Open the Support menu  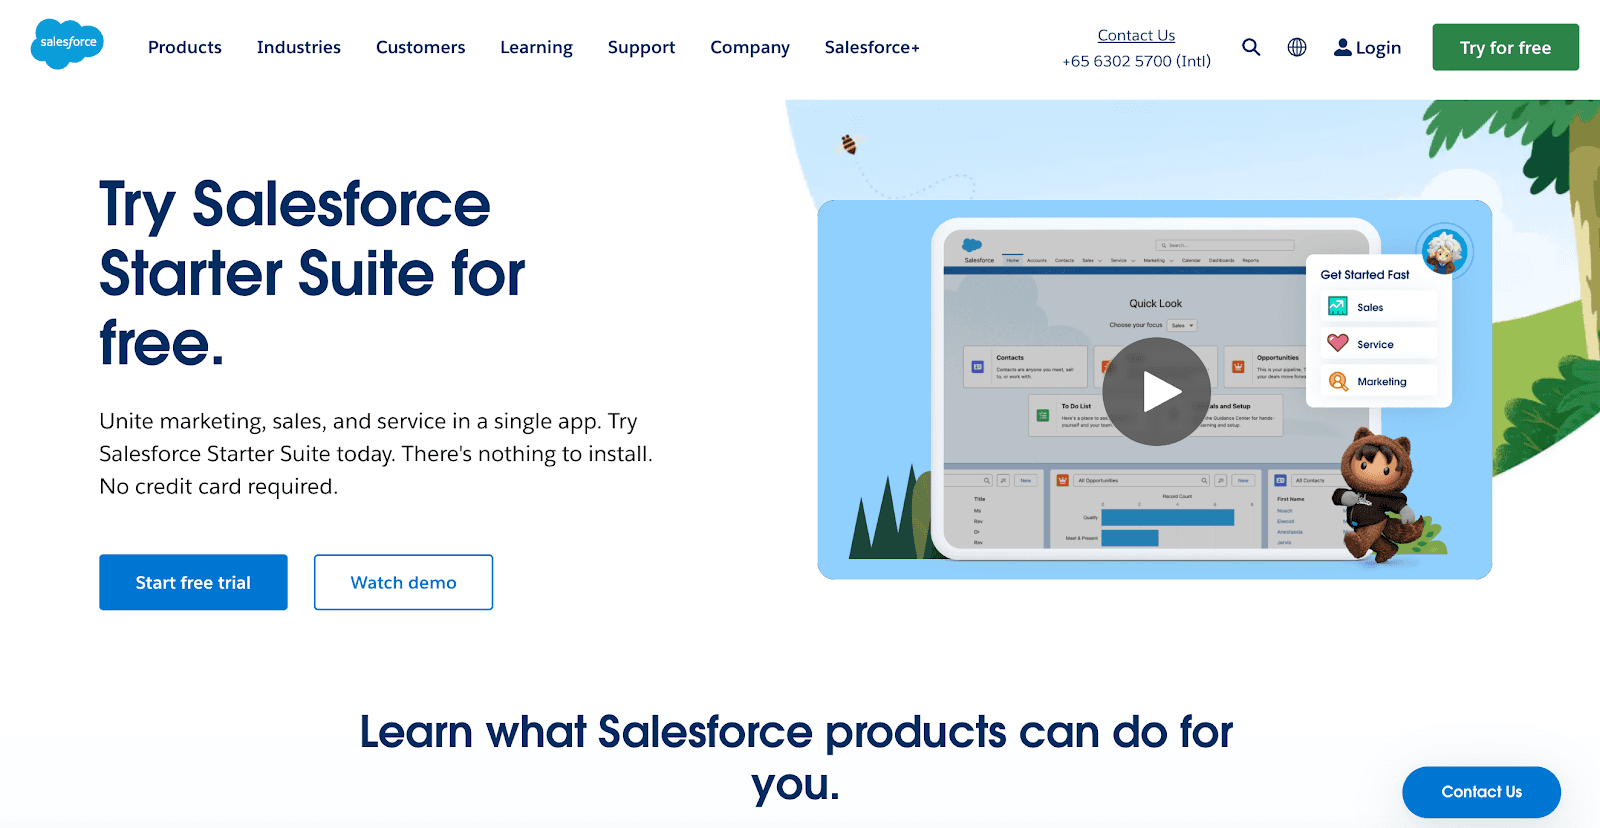click(642, 47)
